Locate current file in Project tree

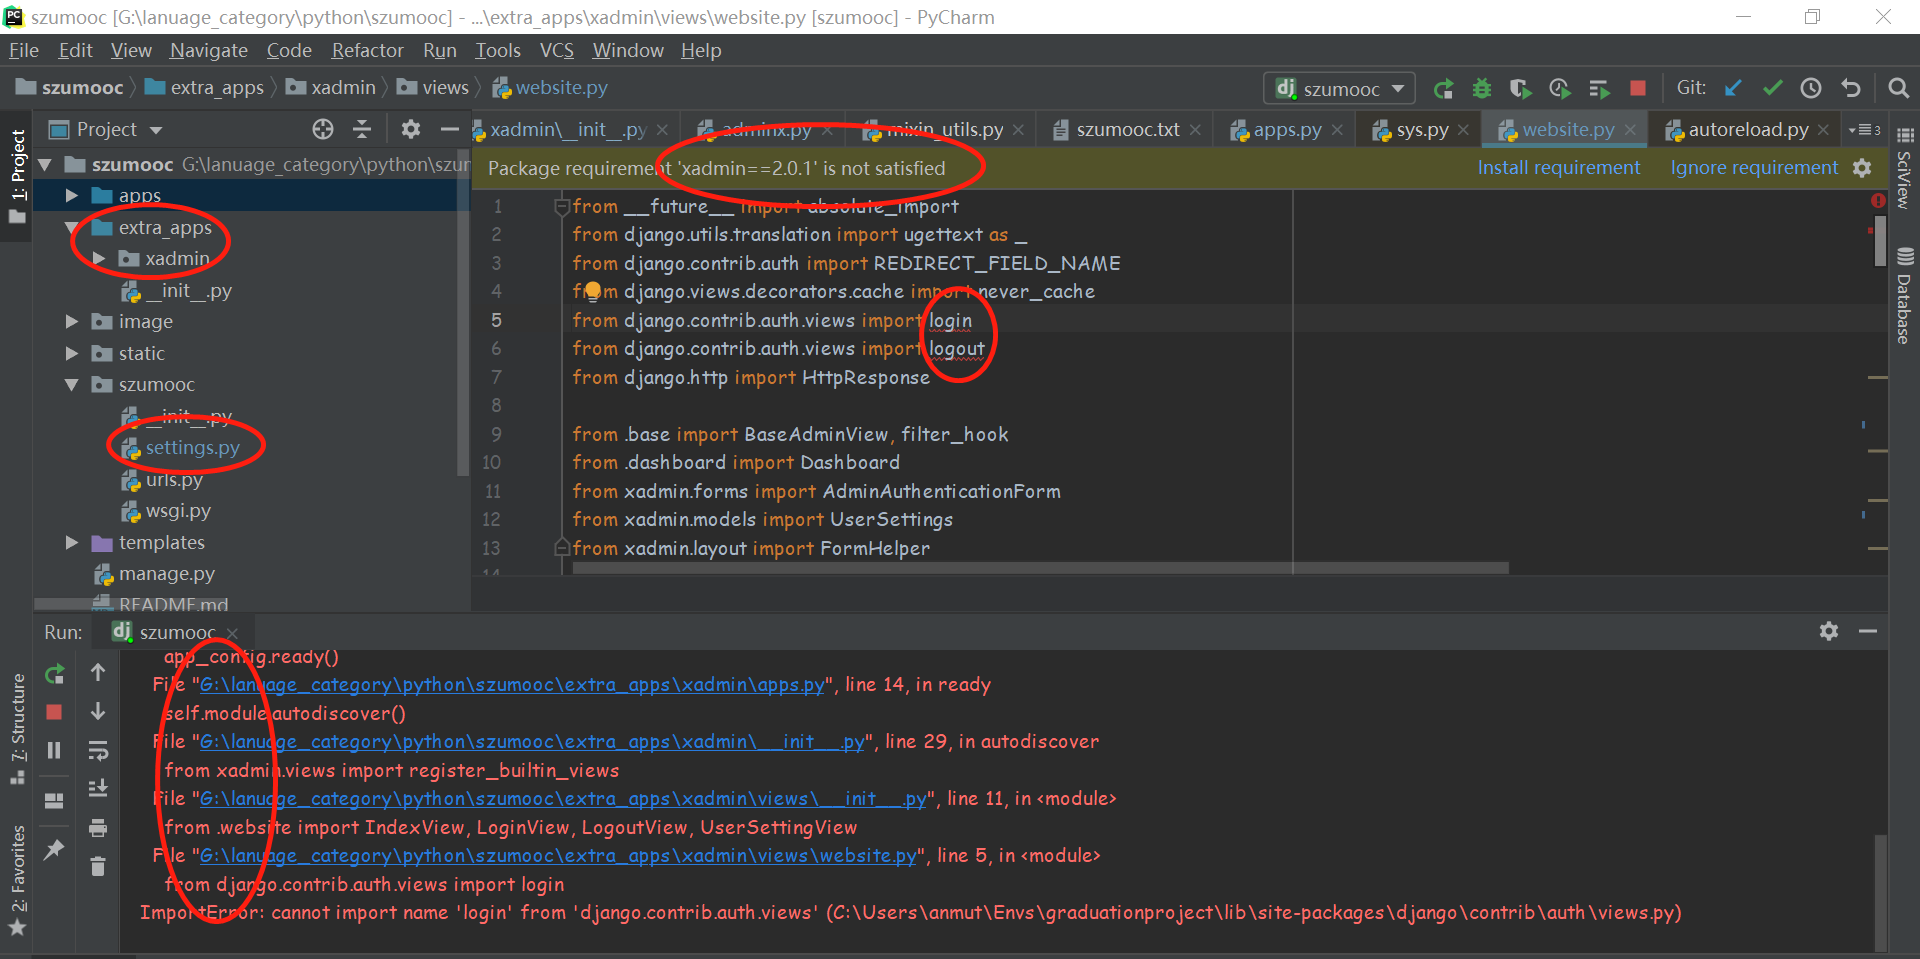tap(322, 129)
